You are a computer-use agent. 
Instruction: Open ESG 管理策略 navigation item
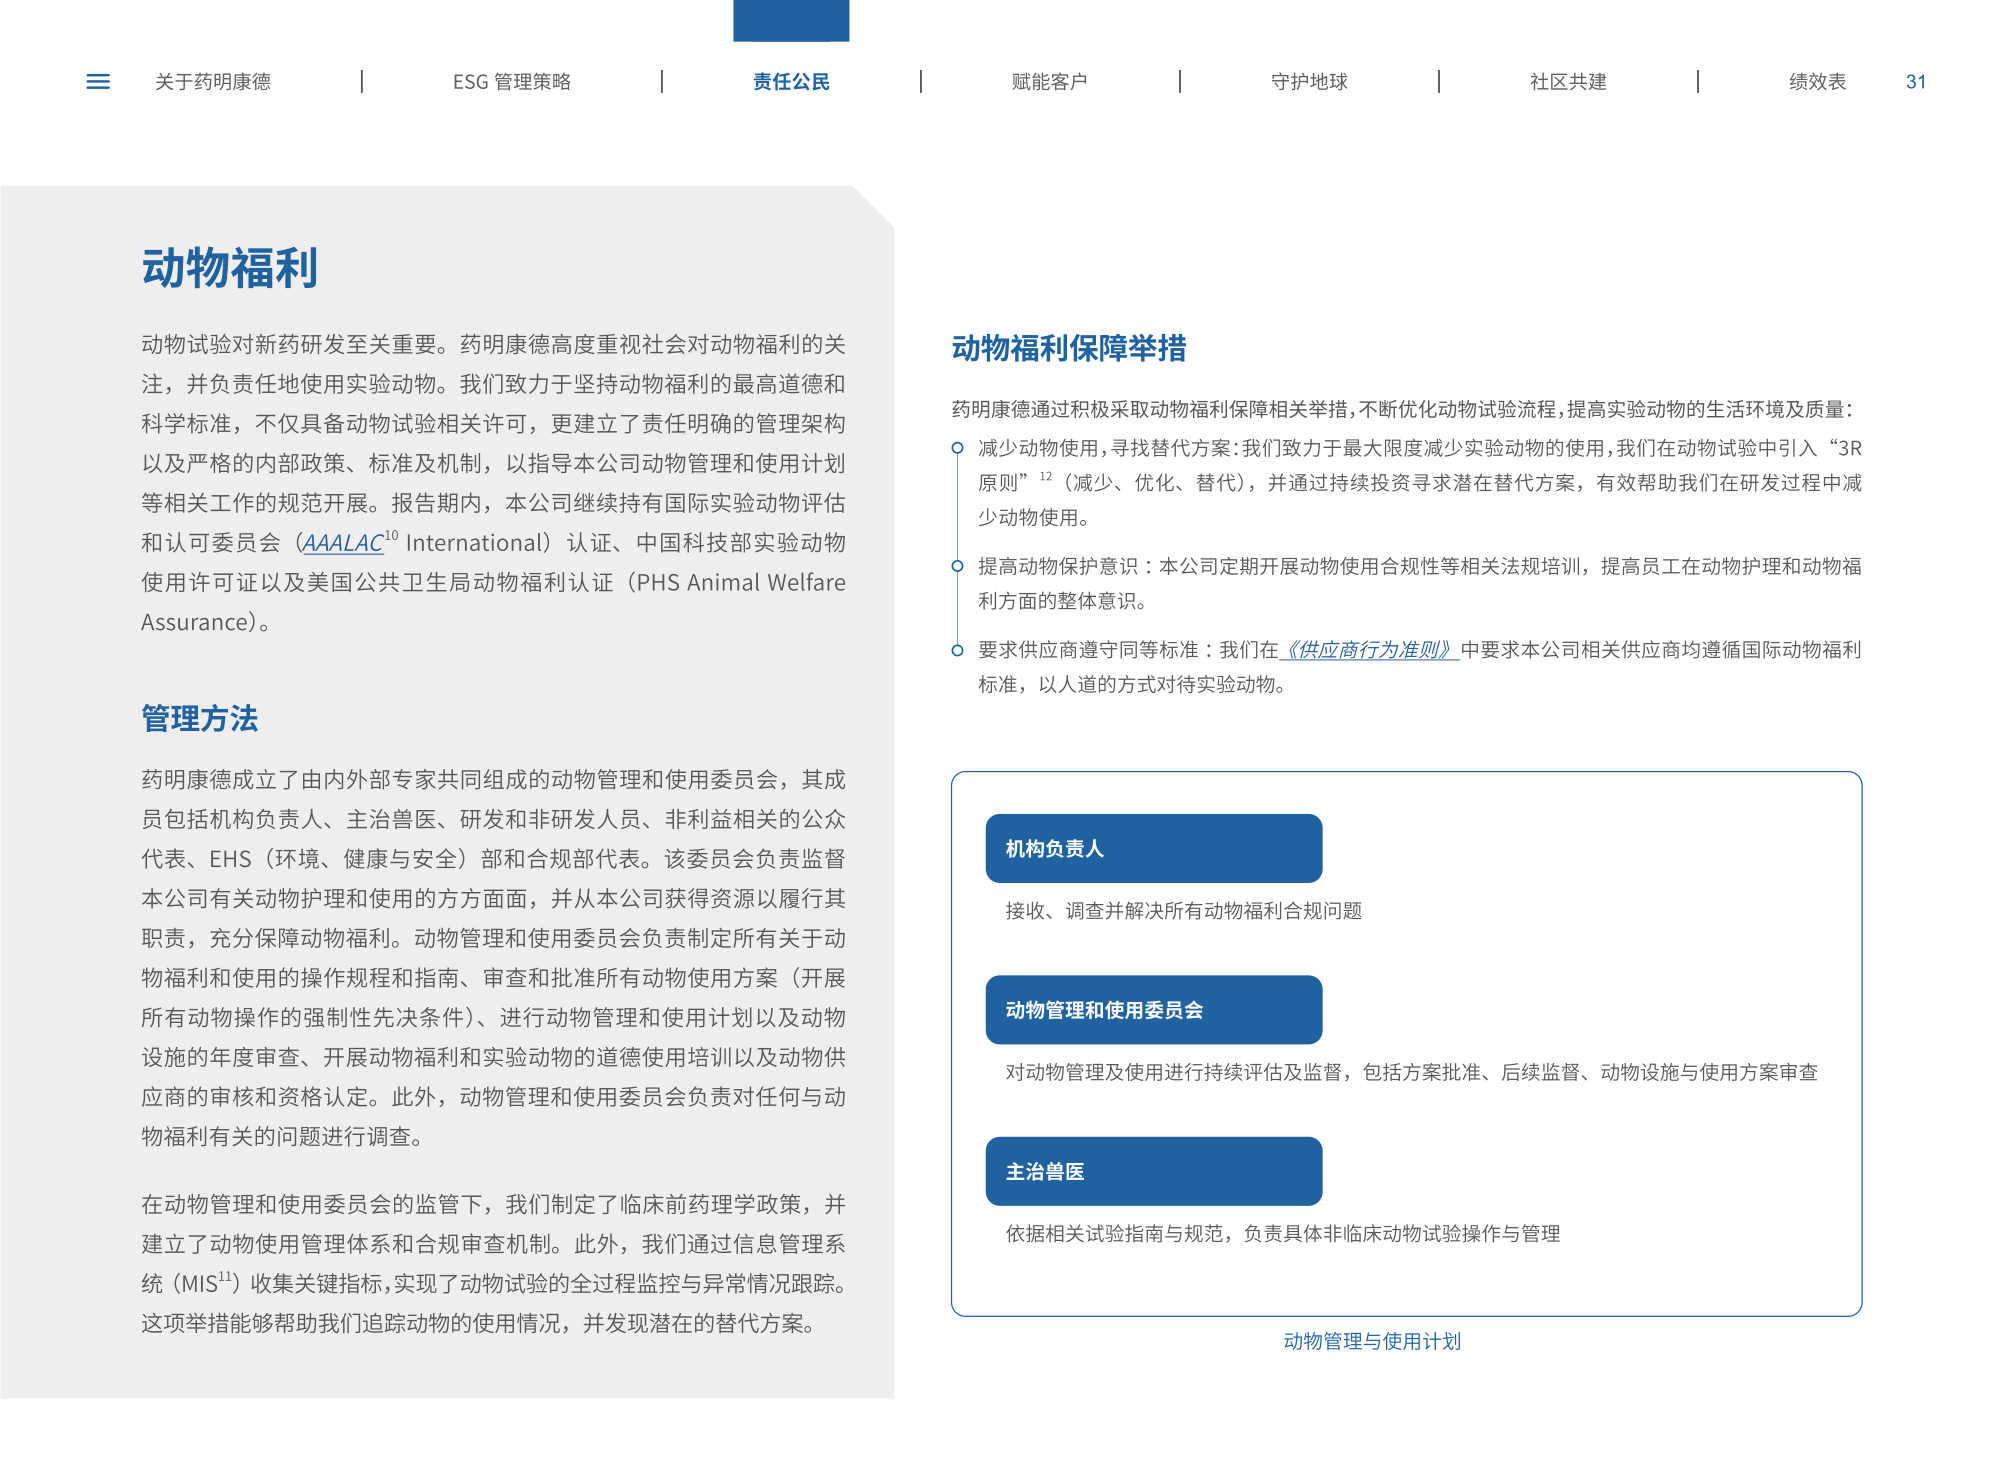[x=511, y=82]
